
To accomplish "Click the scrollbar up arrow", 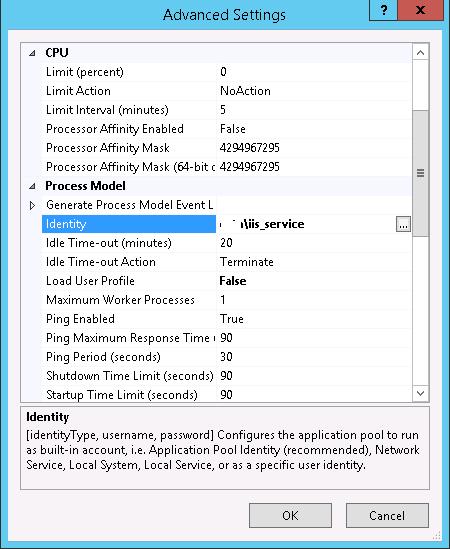I will coord(420,53).
